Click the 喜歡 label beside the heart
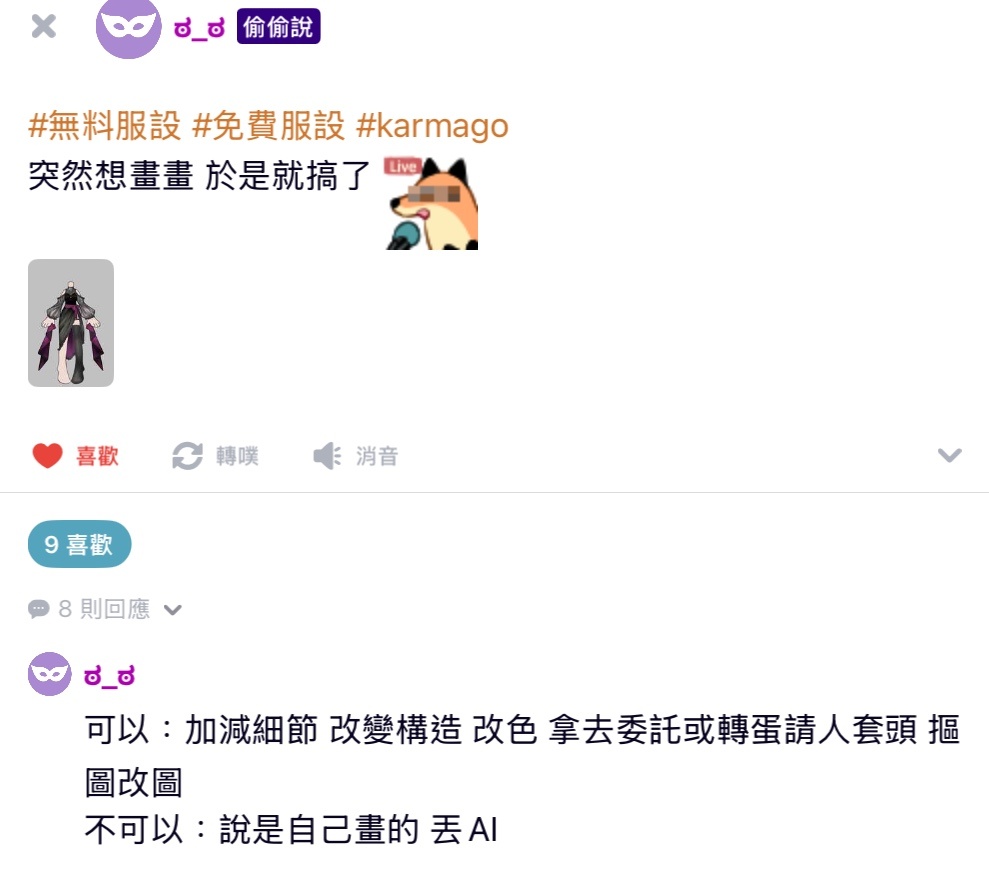Screen dimensions: 989x892 pyautogui.click(x=97, y=455)
